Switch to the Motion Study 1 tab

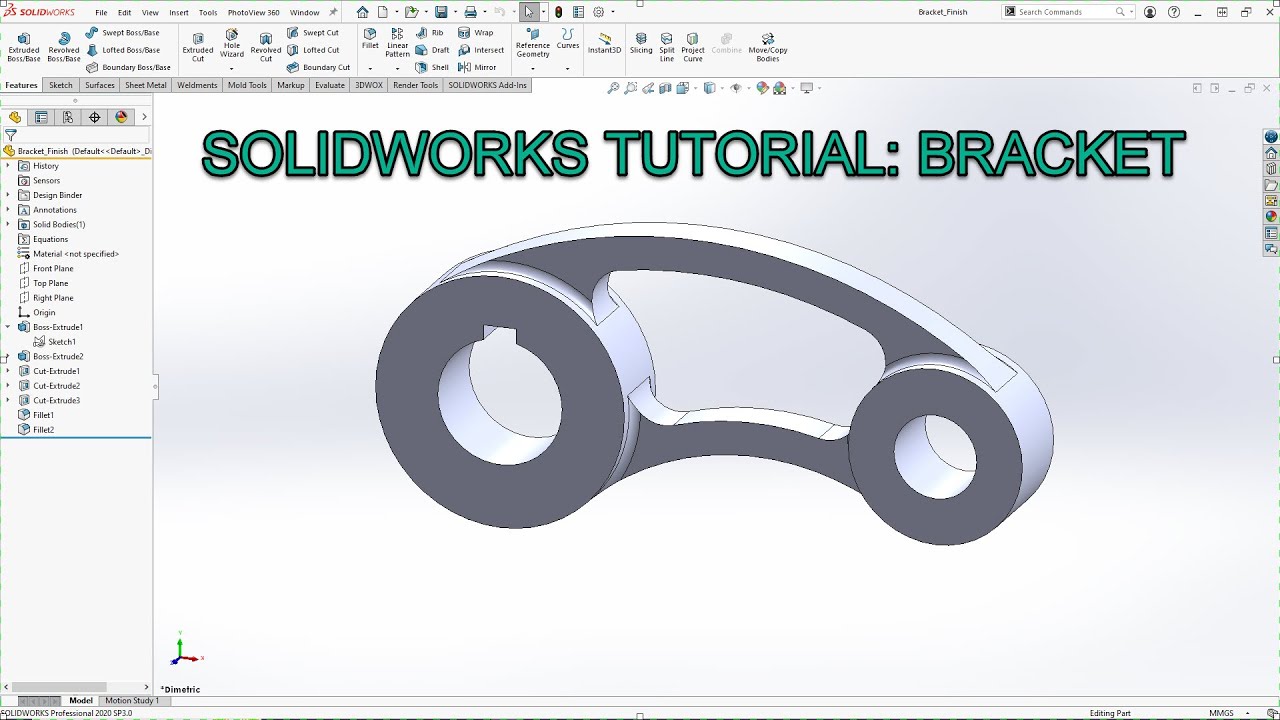(132, 700)
